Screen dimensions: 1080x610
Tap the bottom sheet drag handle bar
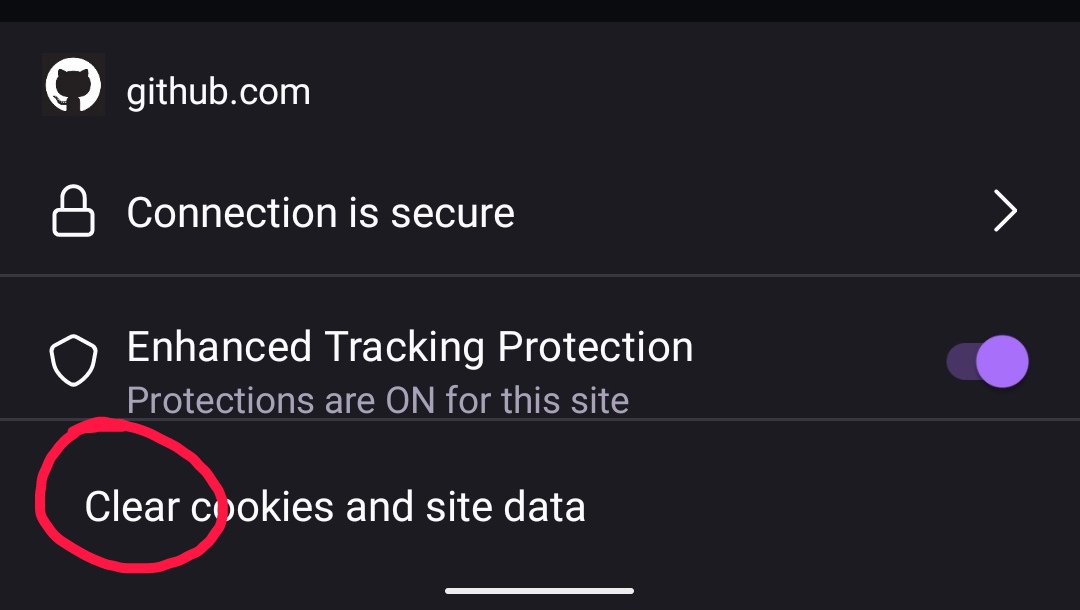point(540,591)
